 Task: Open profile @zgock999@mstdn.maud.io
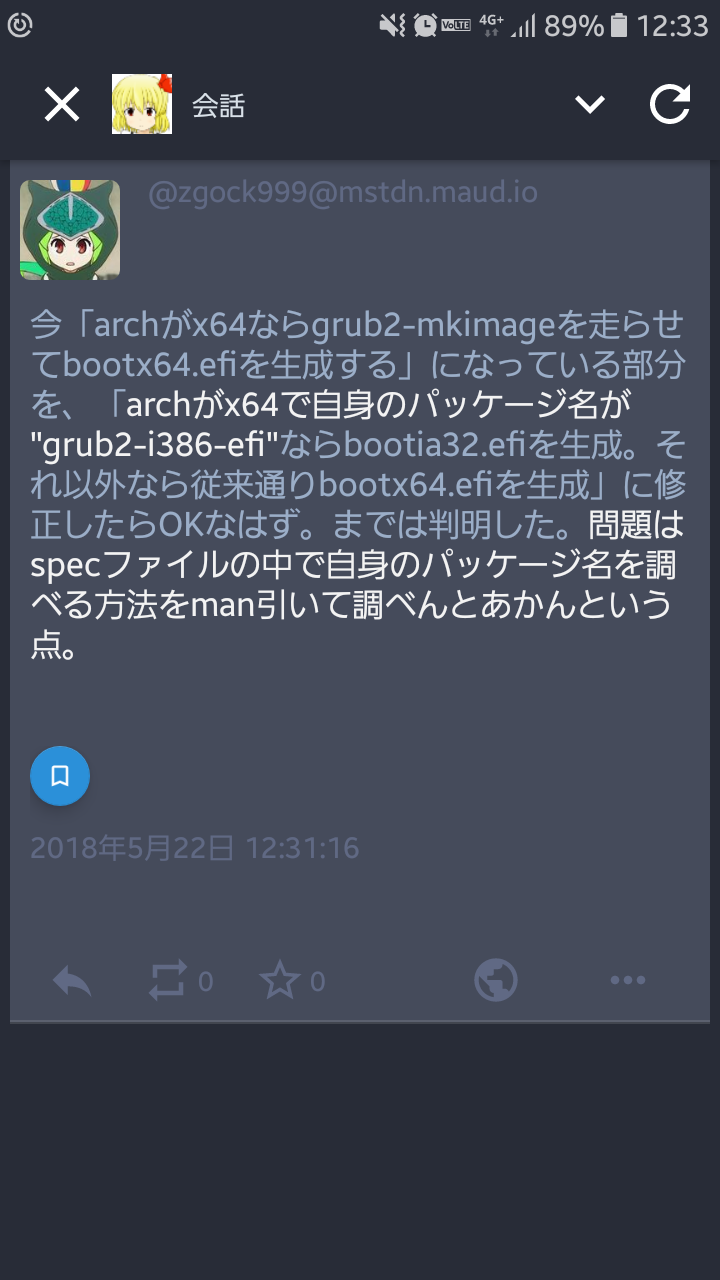pos(343,192)
